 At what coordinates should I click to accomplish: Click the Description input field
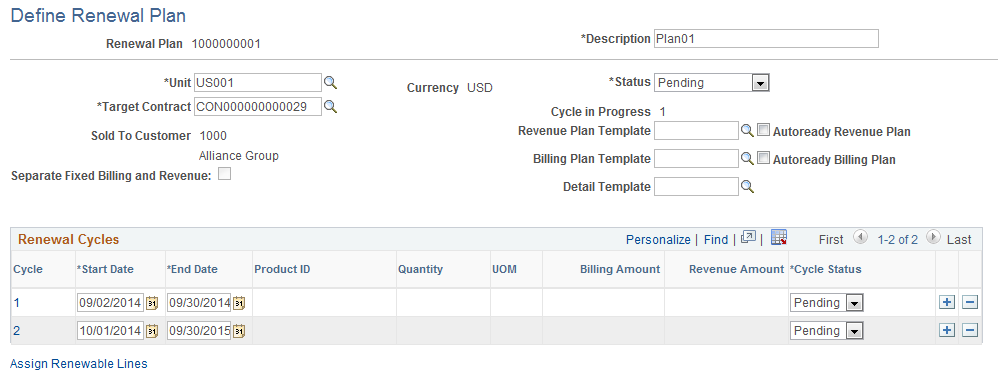pos(766,39)
